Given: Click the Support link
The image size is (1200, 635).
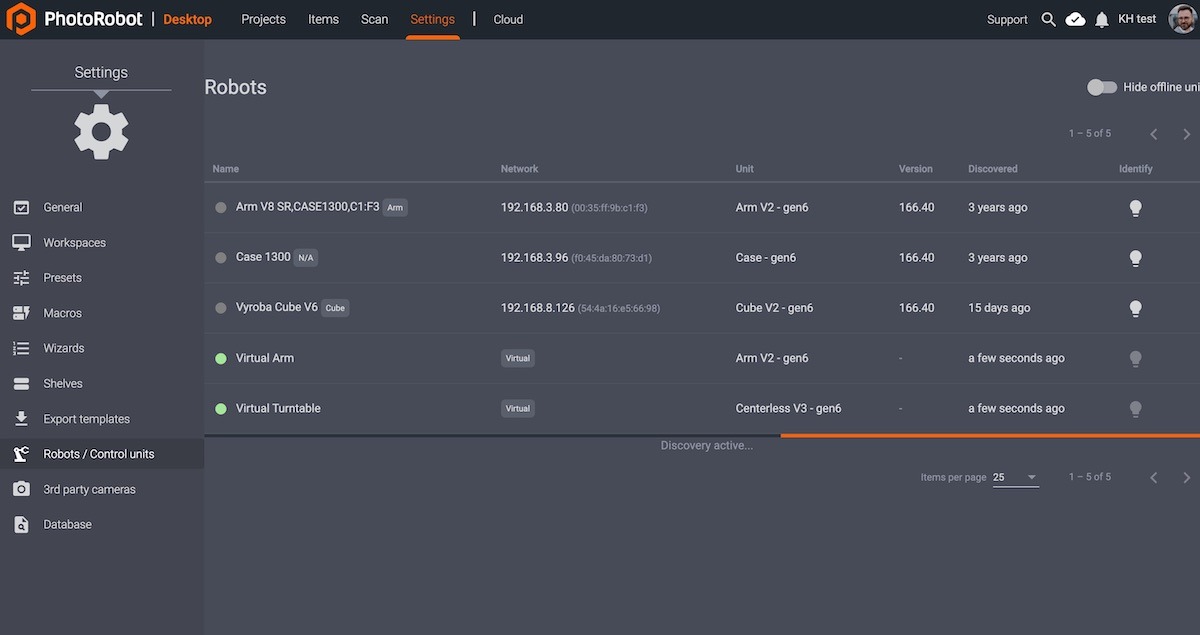Looking at the screenshot, I should tap(1007, 20).
